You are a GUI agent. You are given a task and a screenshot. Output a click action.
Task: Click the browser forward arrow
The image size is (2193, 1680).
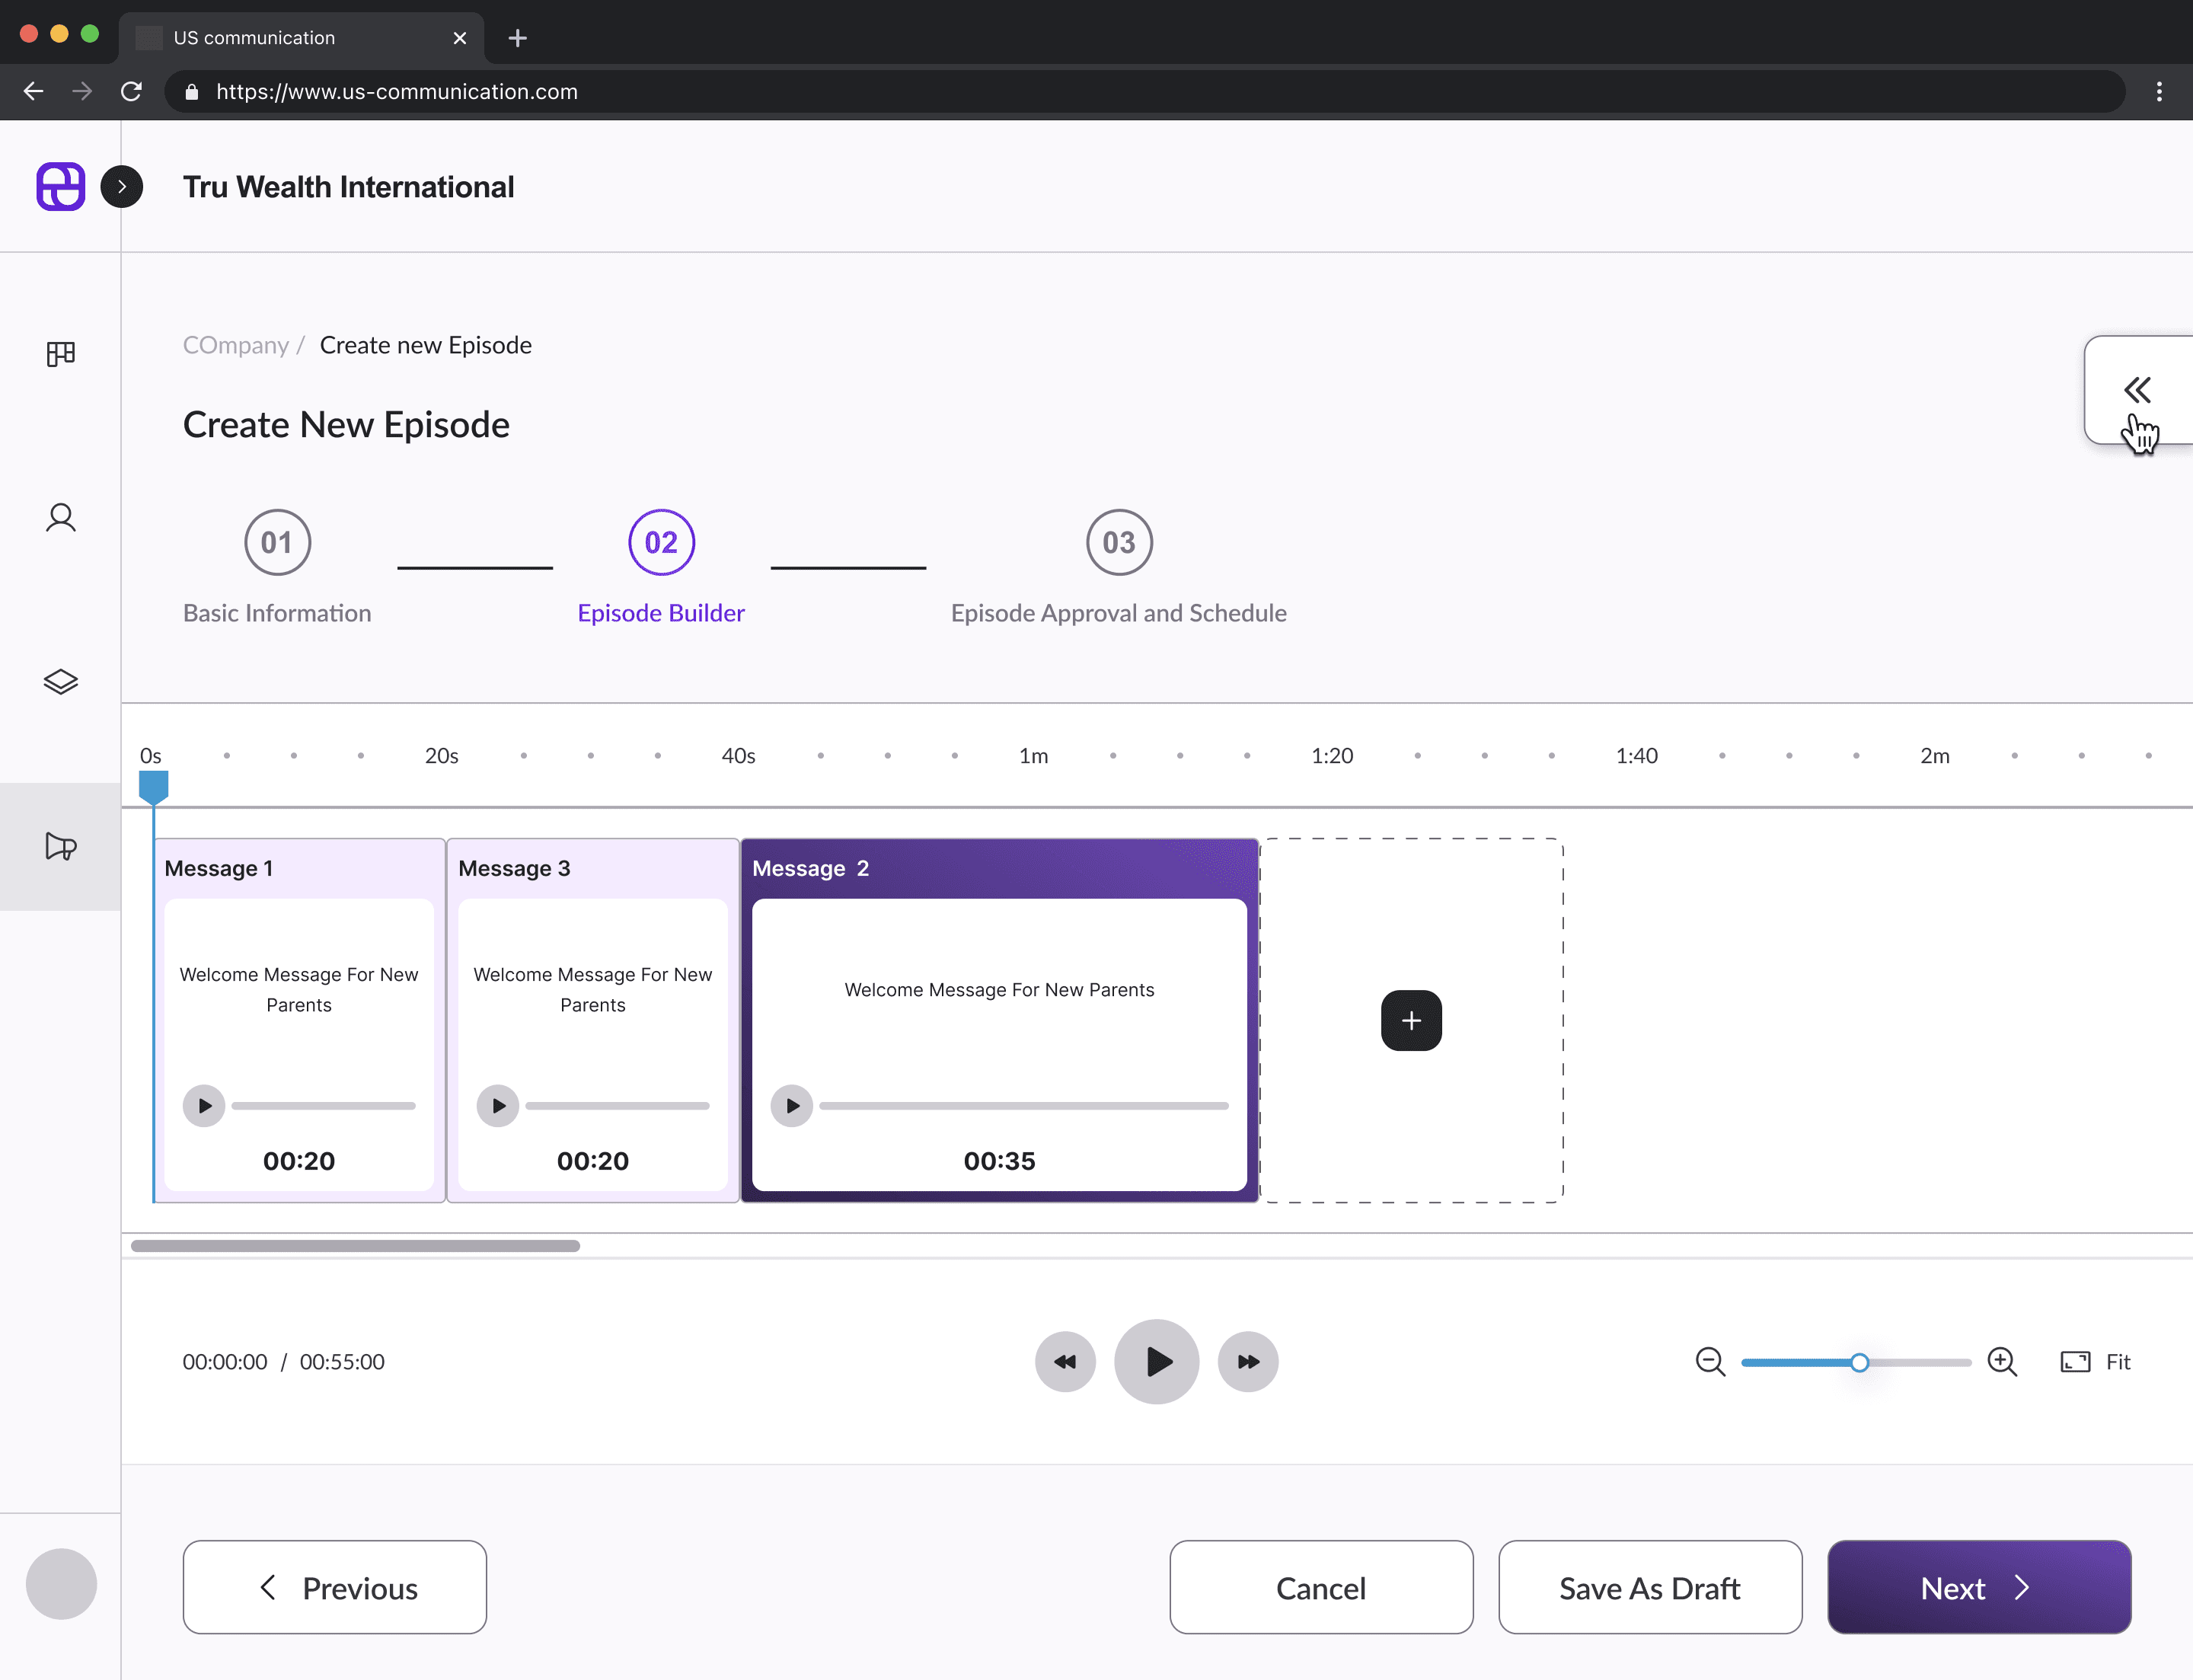(82, 91)
